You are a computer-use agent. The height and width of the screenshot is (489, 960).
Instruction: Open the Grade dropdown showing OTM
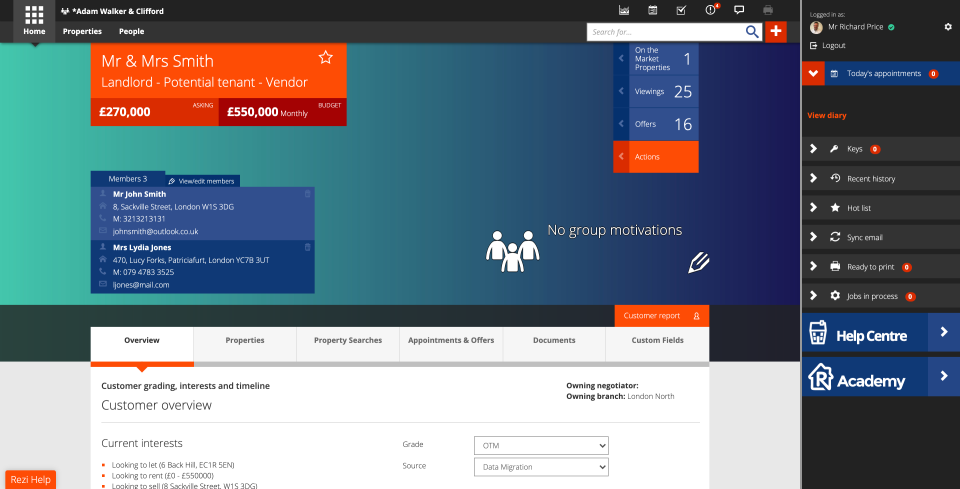tap(541, 446)
